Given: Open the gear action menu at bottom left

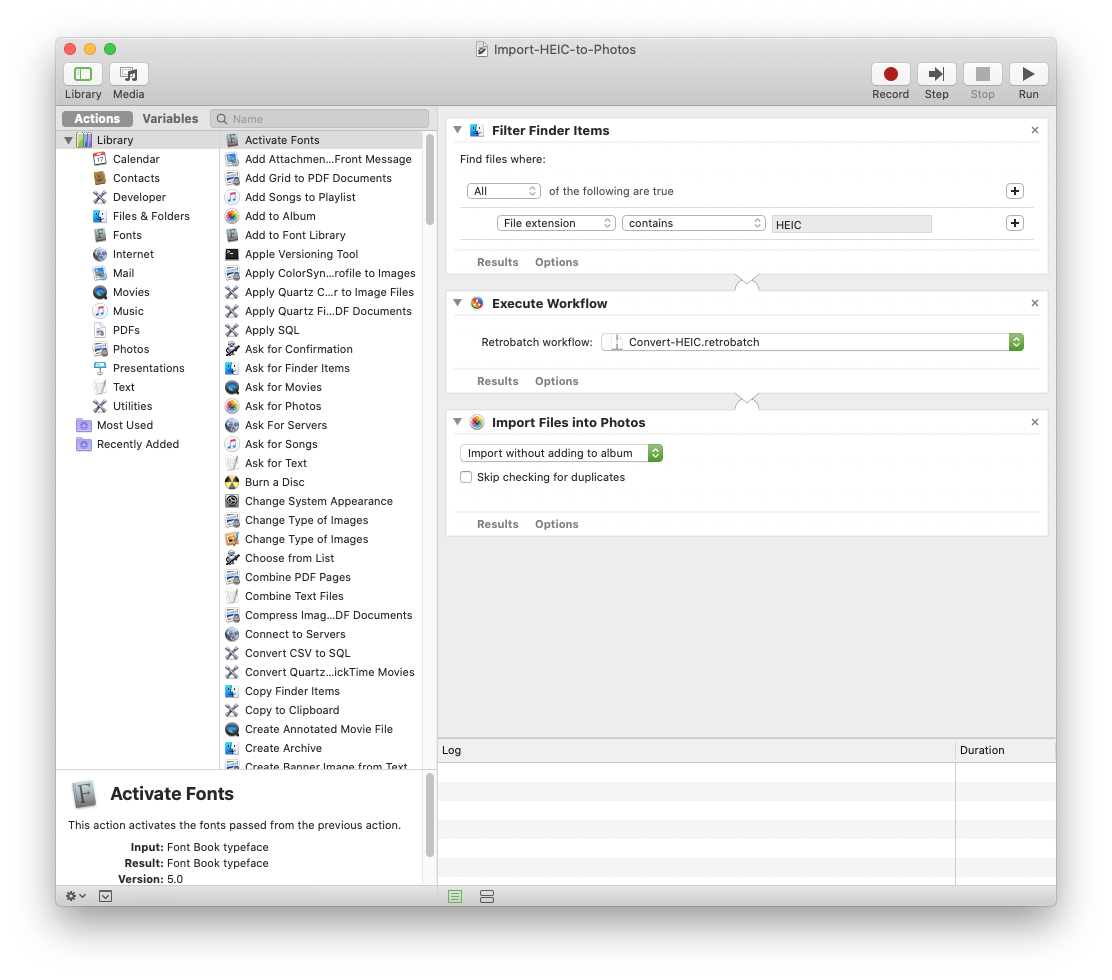Looking at the screenshot, I should point(76,896).
